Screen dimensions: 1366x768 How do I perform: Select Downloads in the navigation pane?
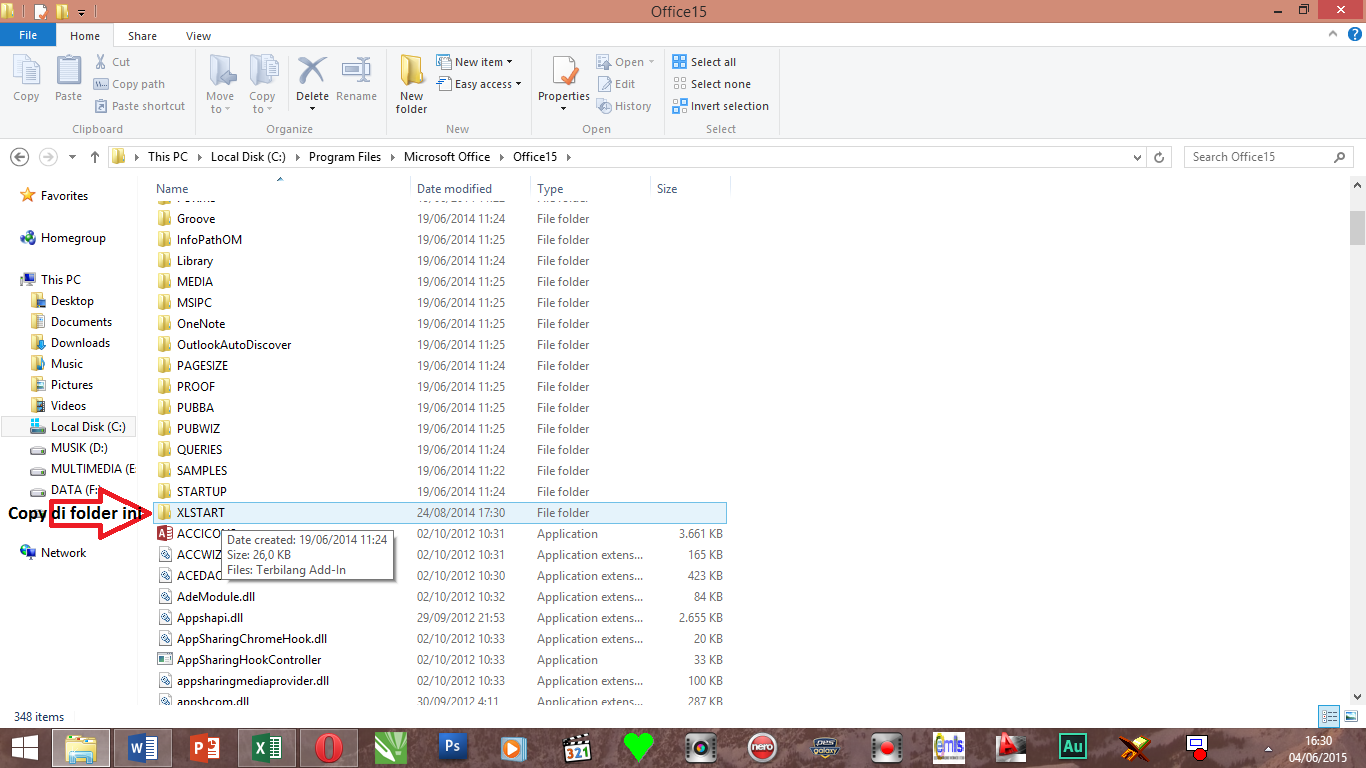click(x=80, y=343)
